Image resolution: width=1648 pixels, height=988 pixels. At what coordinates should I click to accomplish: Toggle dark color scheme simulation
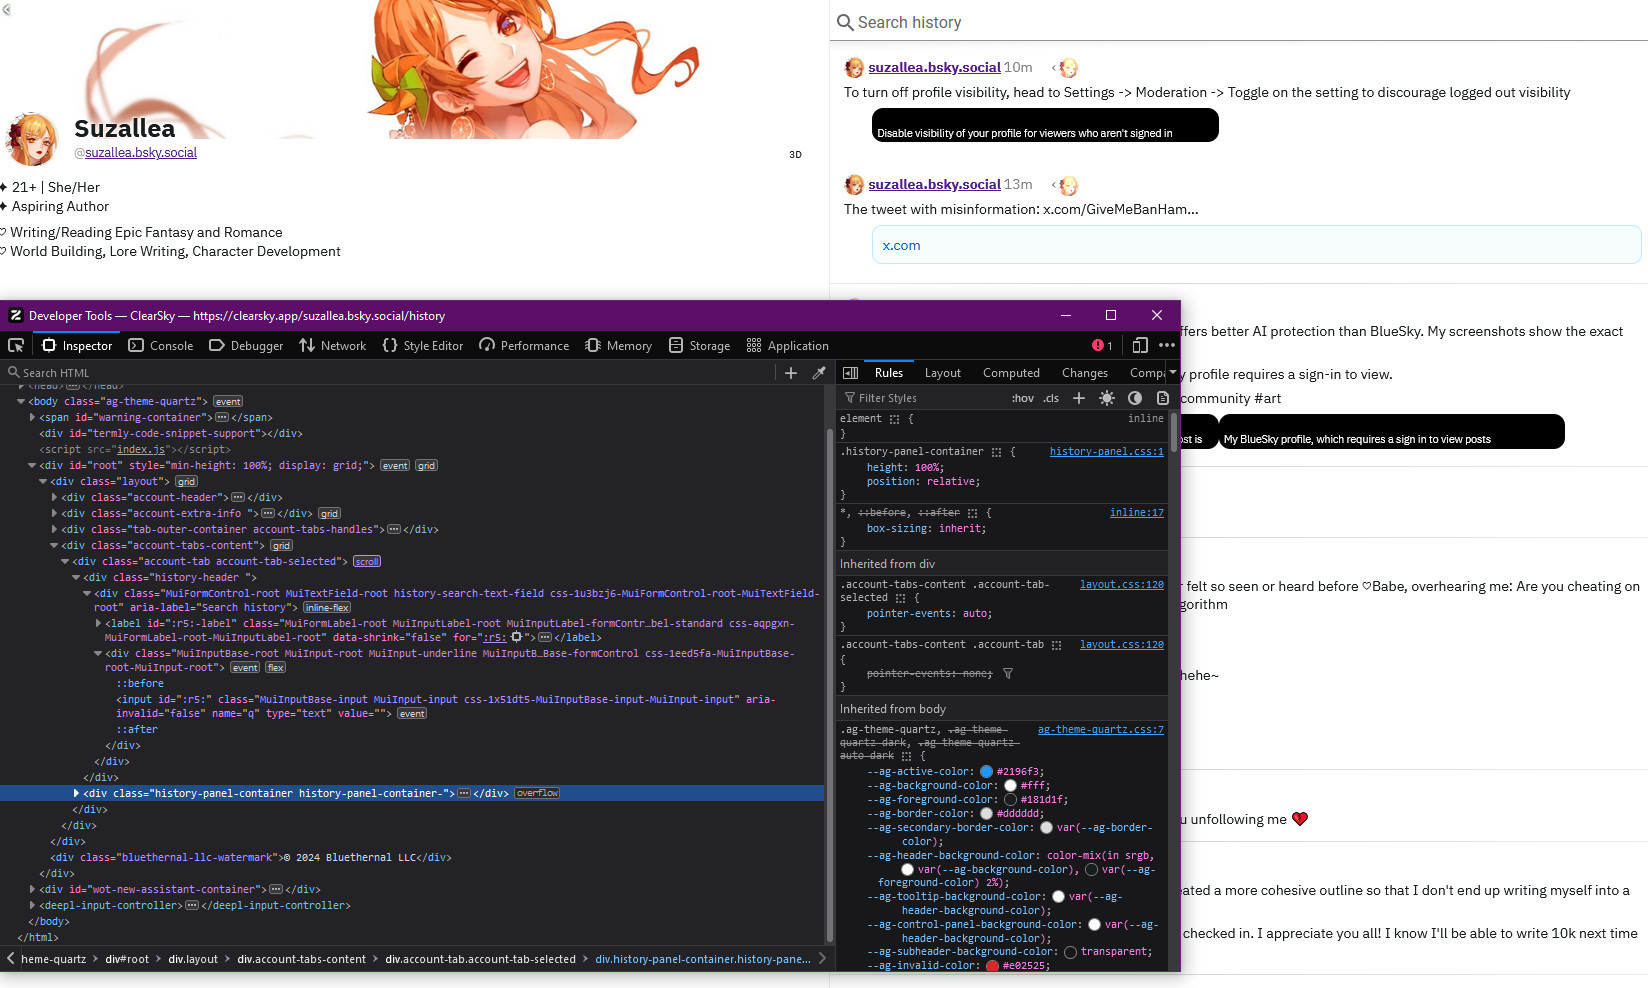coord(1135,398)
